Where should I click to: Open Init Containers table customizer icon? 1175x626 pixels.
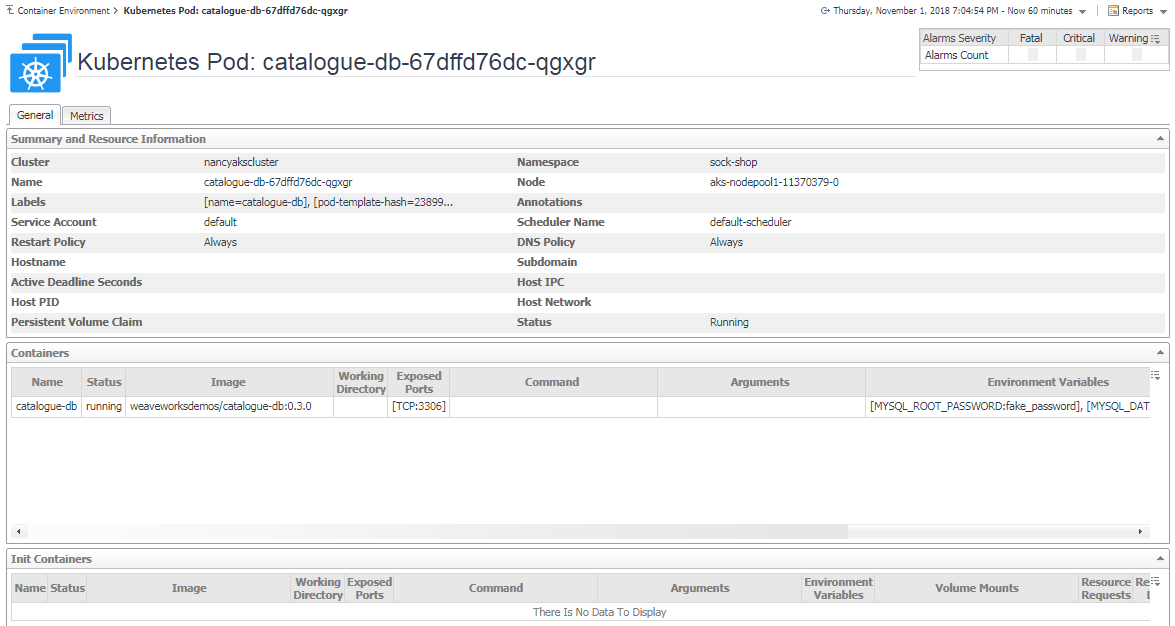click(1155, 581)
